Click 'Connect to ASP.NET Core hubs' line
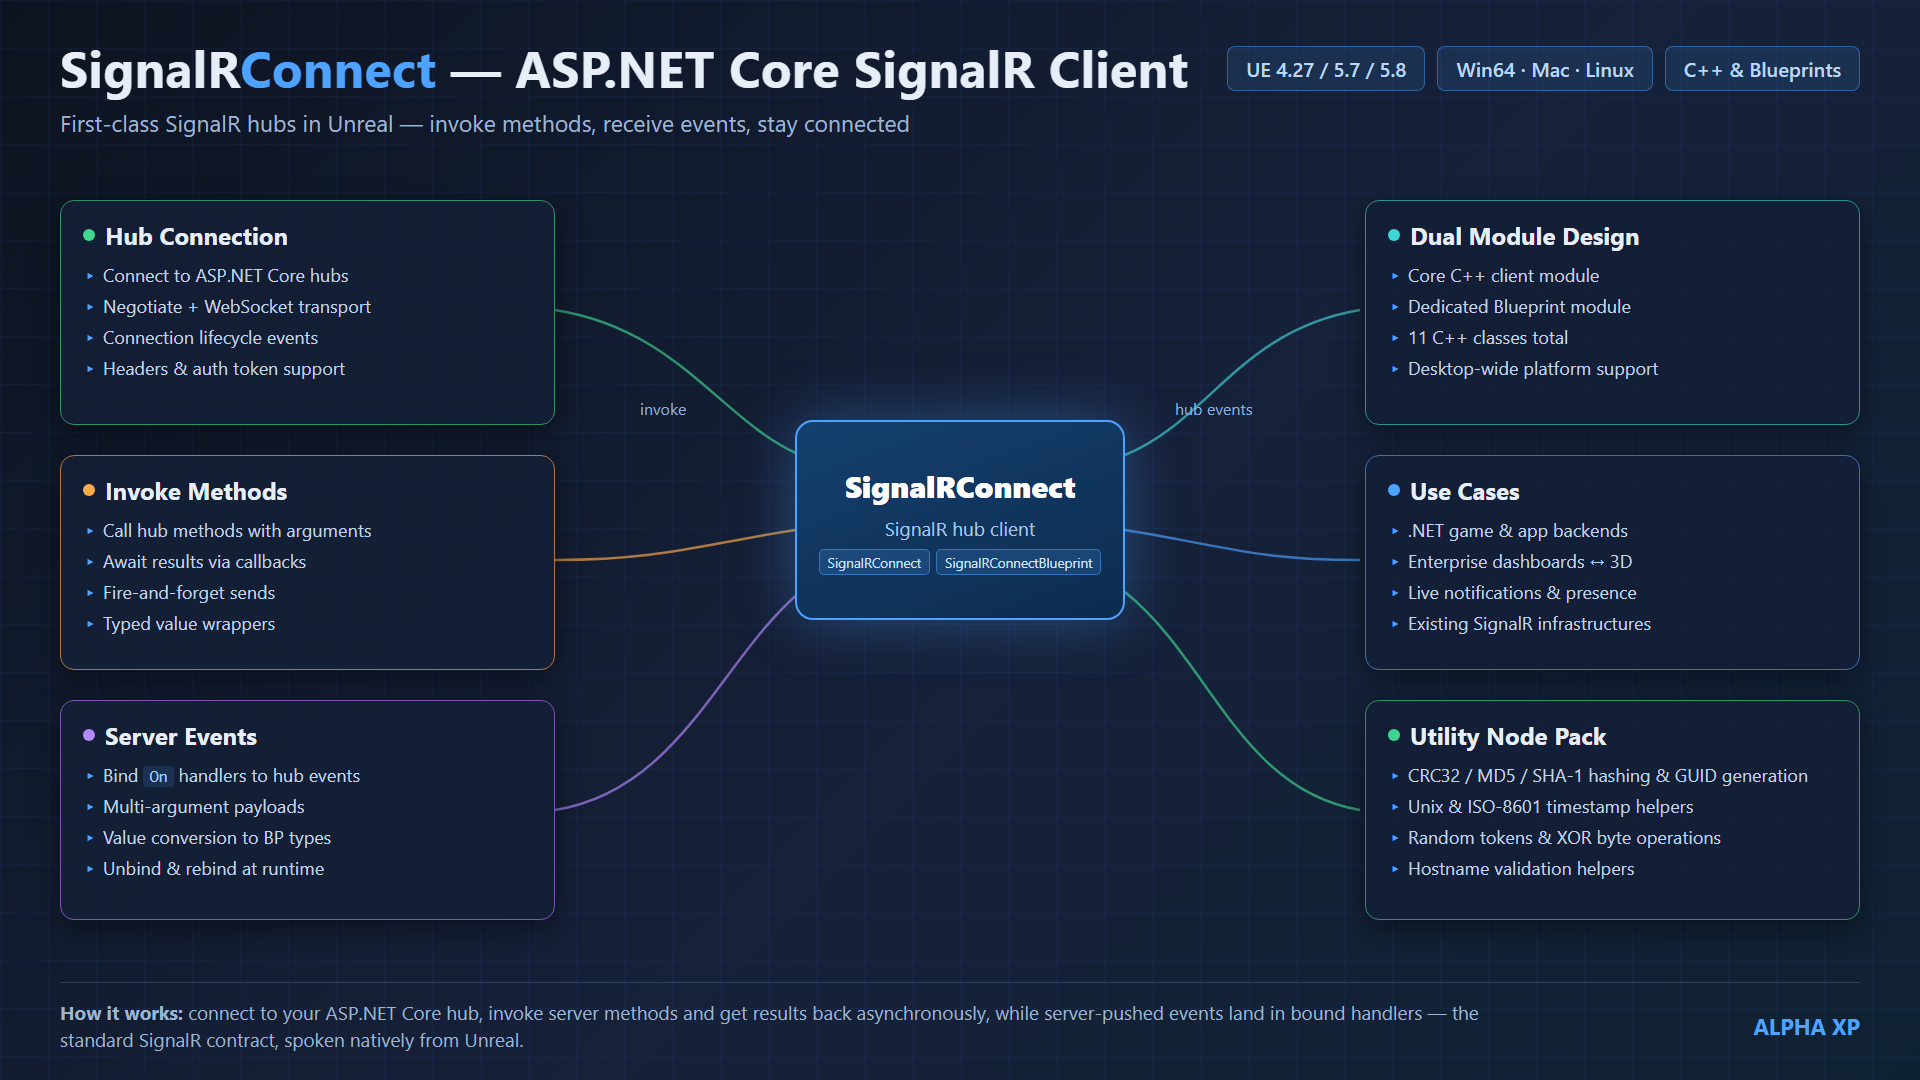This screenshot has height=1080, width=1920. click(226, 276)
